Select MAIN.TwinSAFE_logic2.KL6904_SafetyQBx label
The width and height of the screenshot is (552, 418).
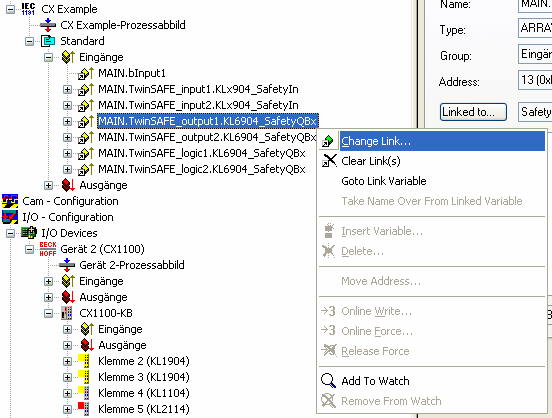click(202, 169)
